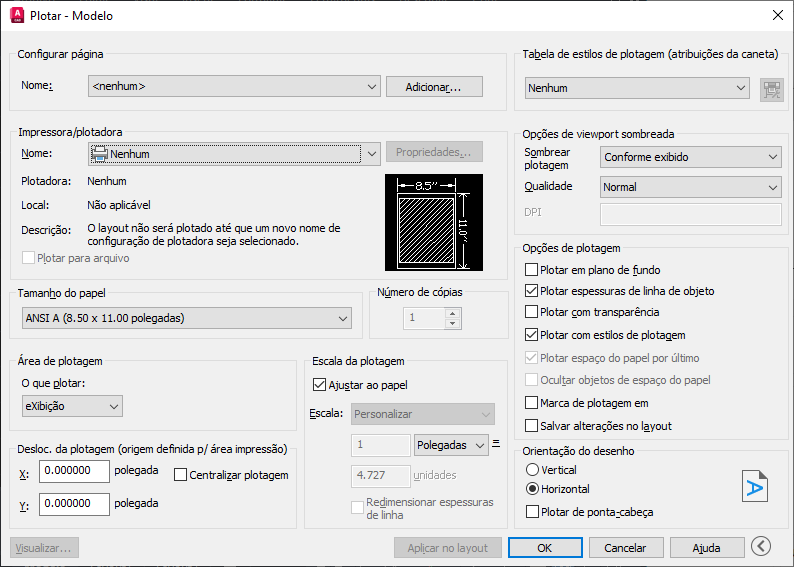Image resolution: width=794 pixels, height=567 pixels.
Task: Click the X offset input field
Action: (74, 471)
